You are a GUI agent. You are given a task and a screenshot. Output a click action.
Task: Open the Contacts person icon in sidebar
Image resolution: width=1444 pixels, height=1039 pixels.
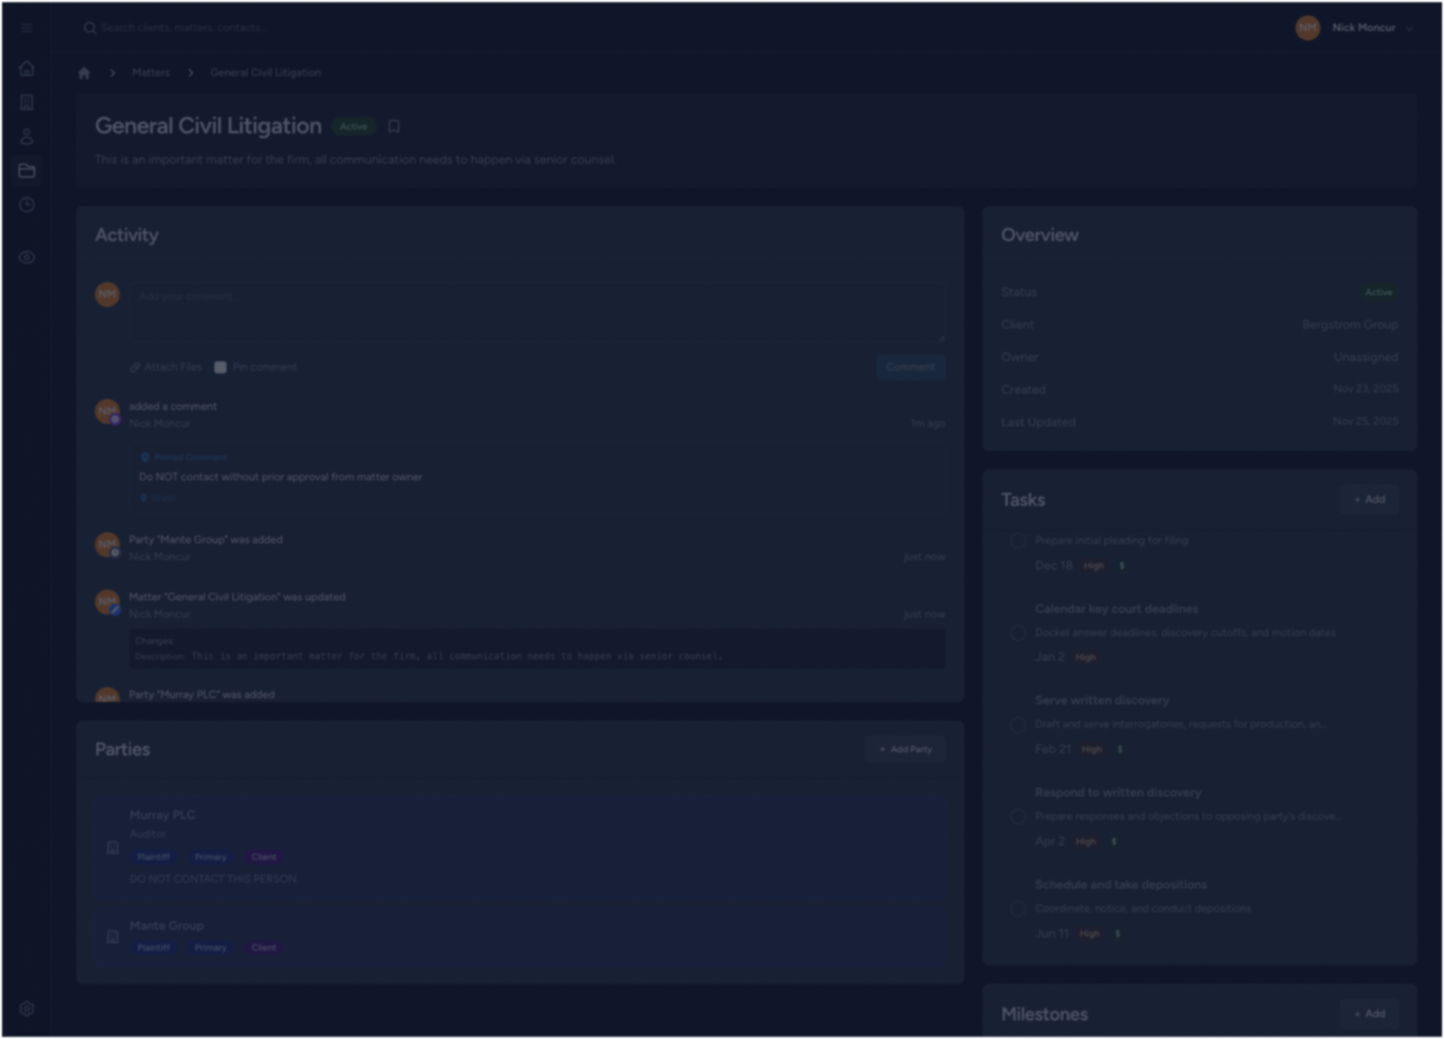(x=26, y=136)
